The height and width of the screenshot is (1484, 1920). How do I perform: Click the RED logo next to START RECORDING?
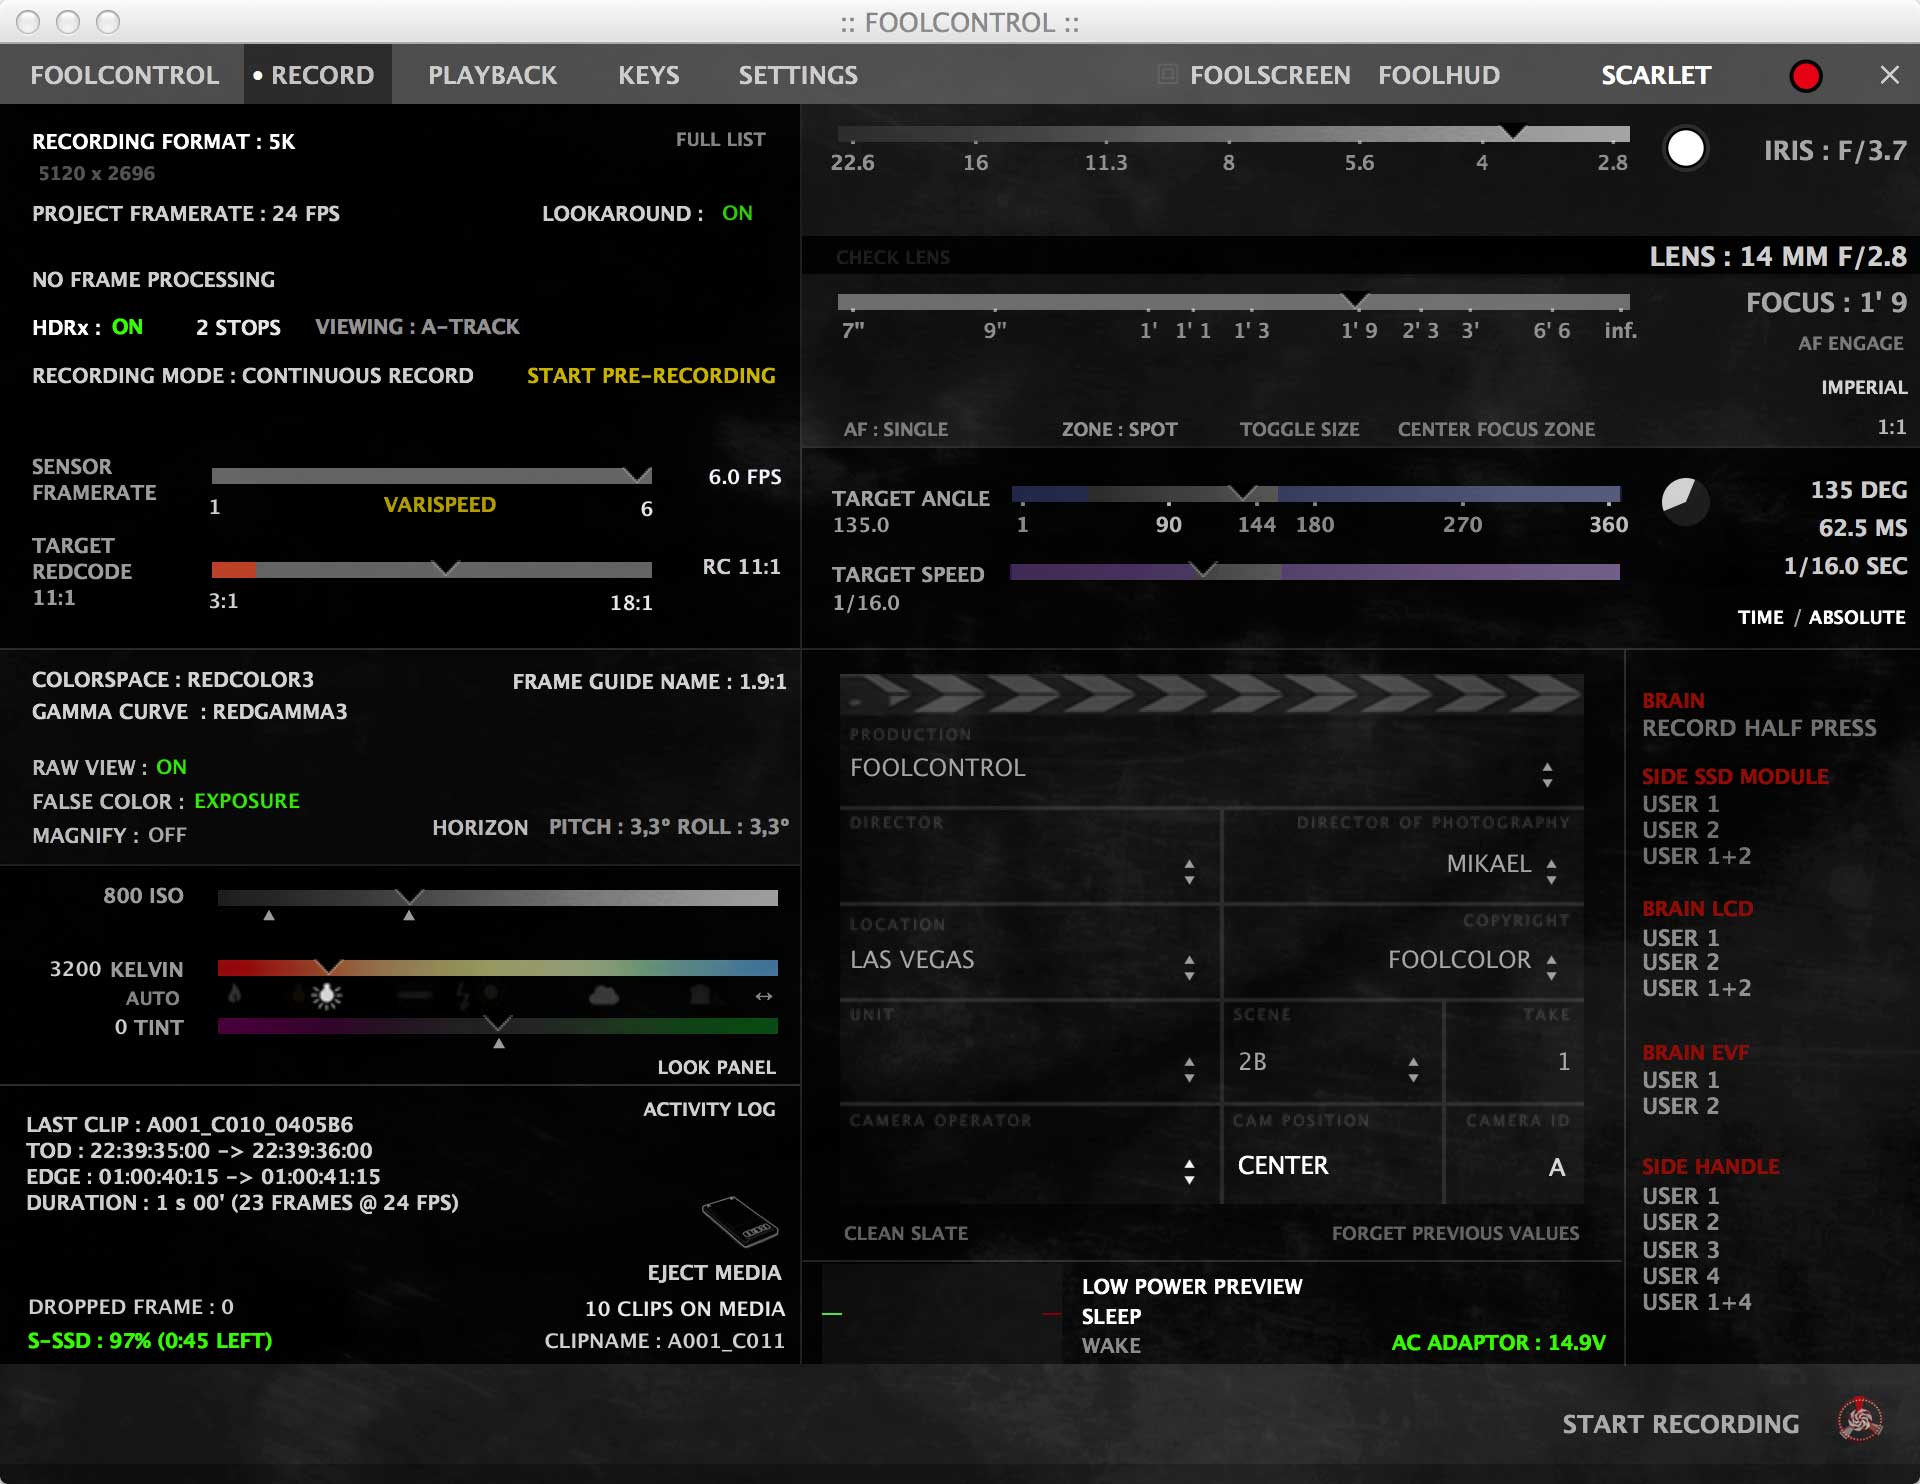1860,1419
